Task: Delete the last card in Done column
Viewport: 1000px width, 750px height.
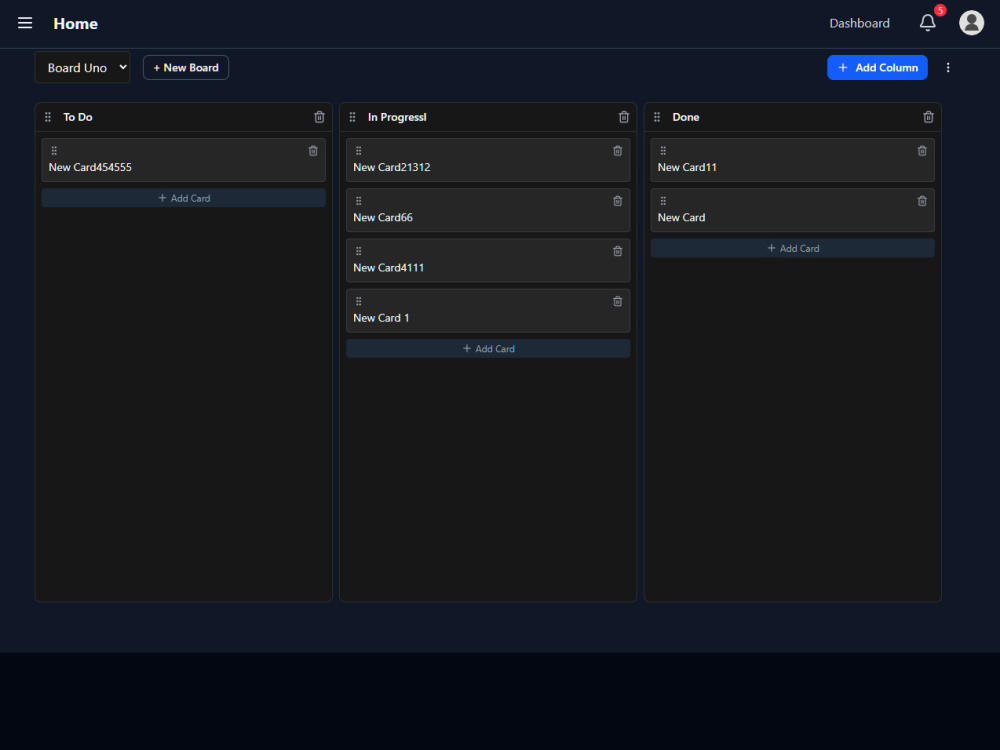Action: 922,201
